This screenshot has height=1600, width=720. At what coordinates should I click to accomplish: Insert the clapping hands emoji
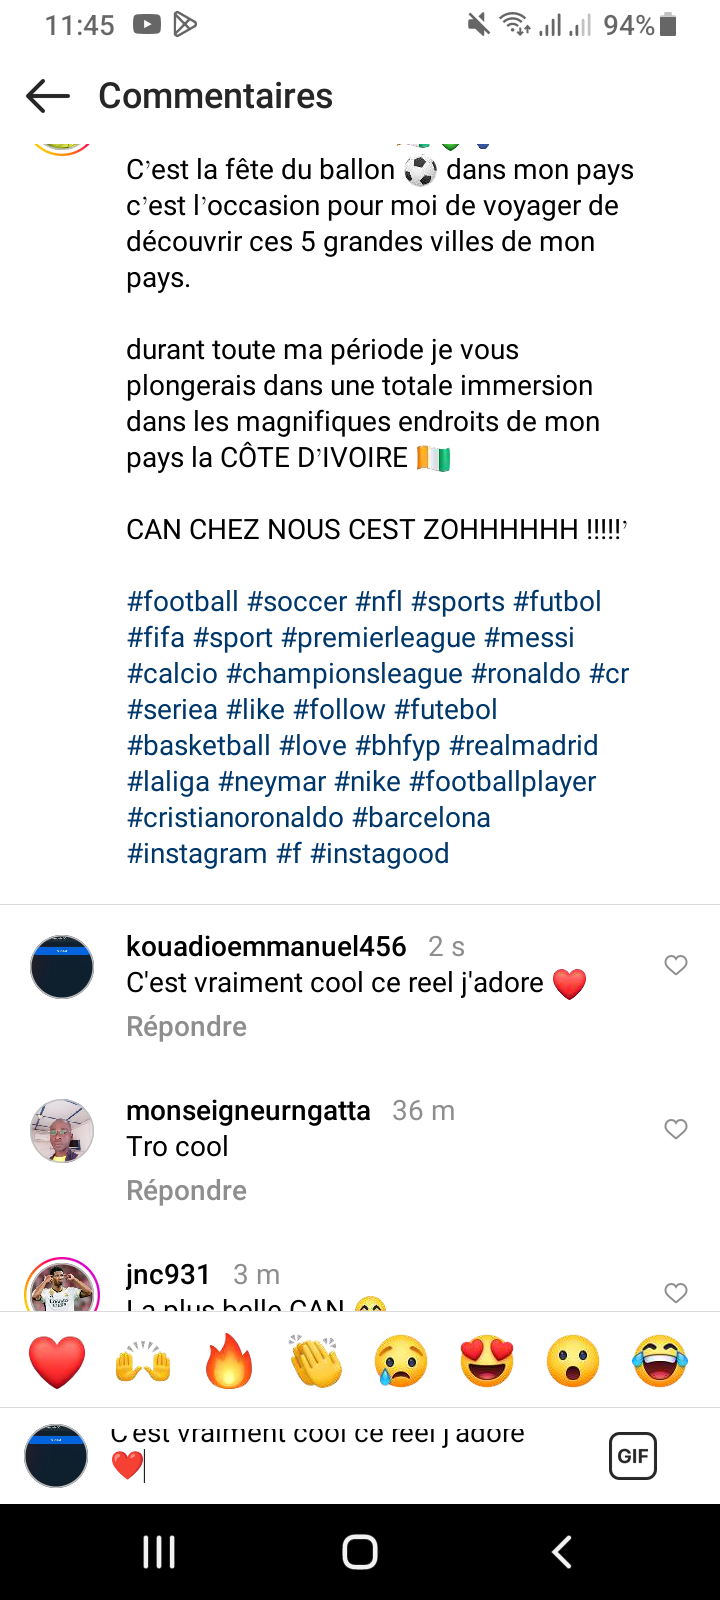[315, 1361]
